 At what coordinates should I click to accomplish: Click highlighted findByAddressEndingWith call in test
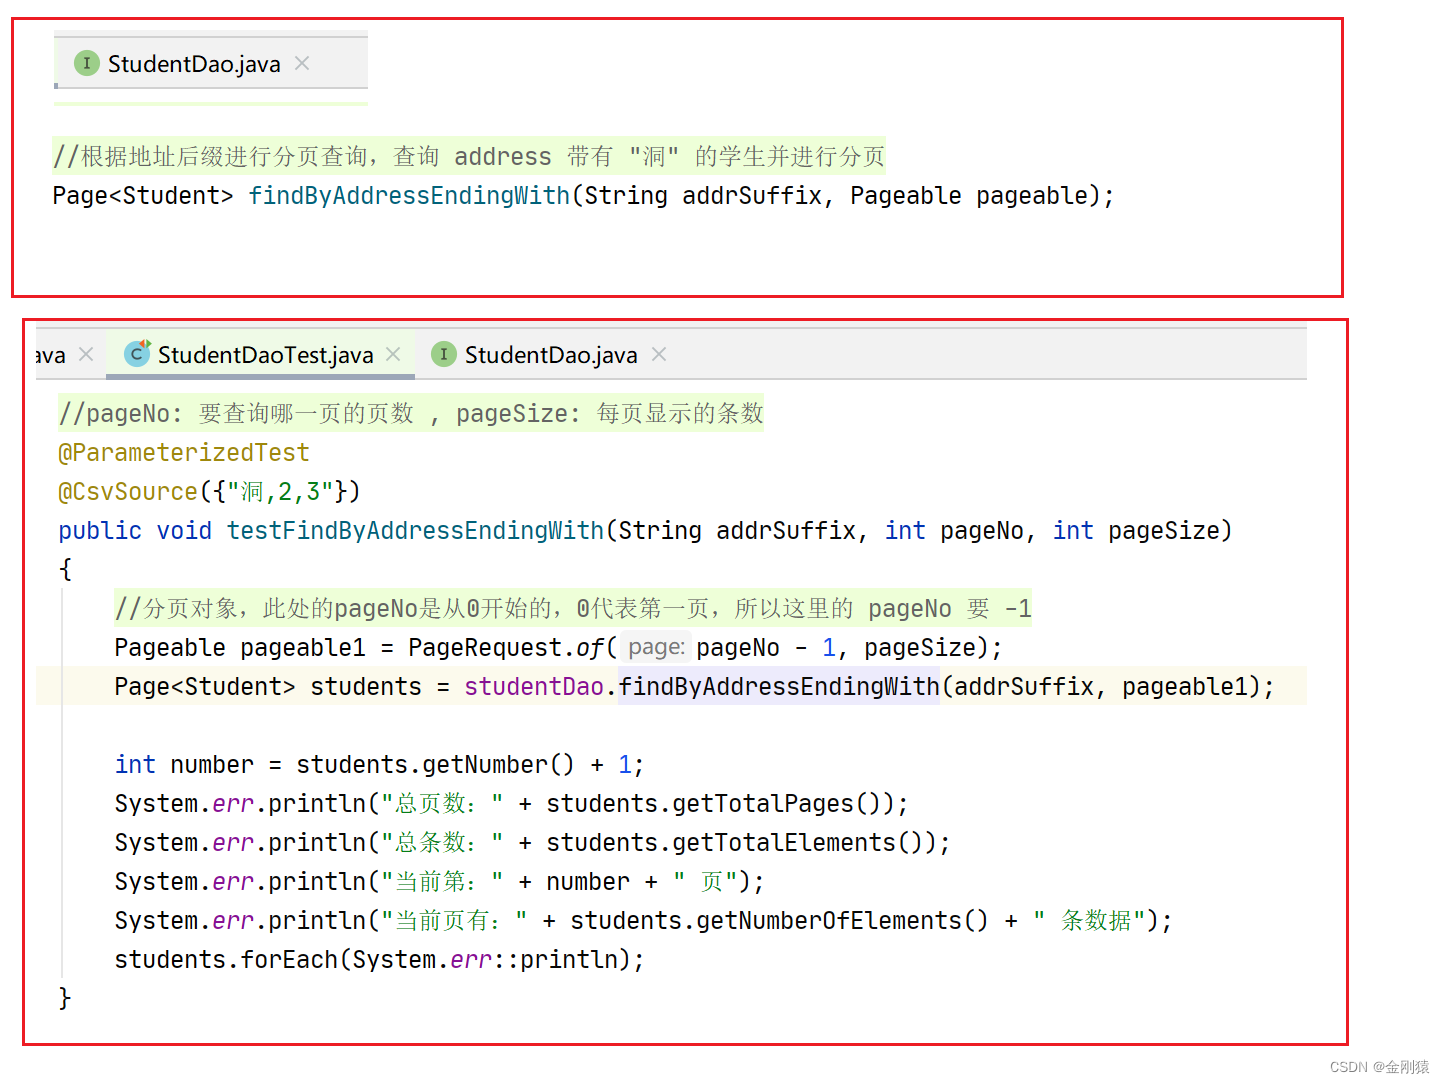[x=779, y=687]
